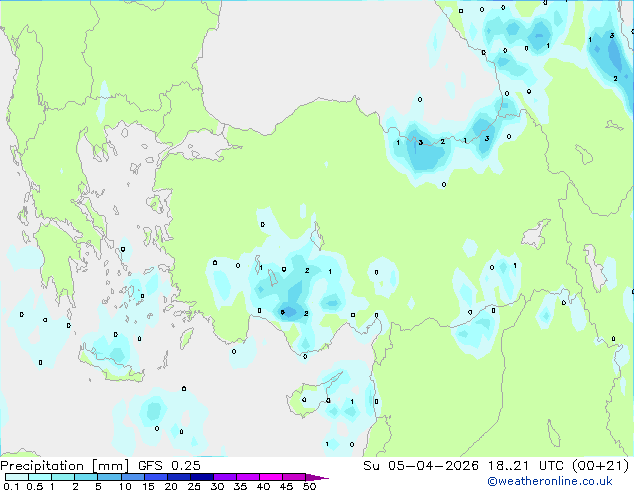Click the '40' legend scale label
Image resolution: width=634 pixels, height=490 pixels.
(x=263, y=486)
